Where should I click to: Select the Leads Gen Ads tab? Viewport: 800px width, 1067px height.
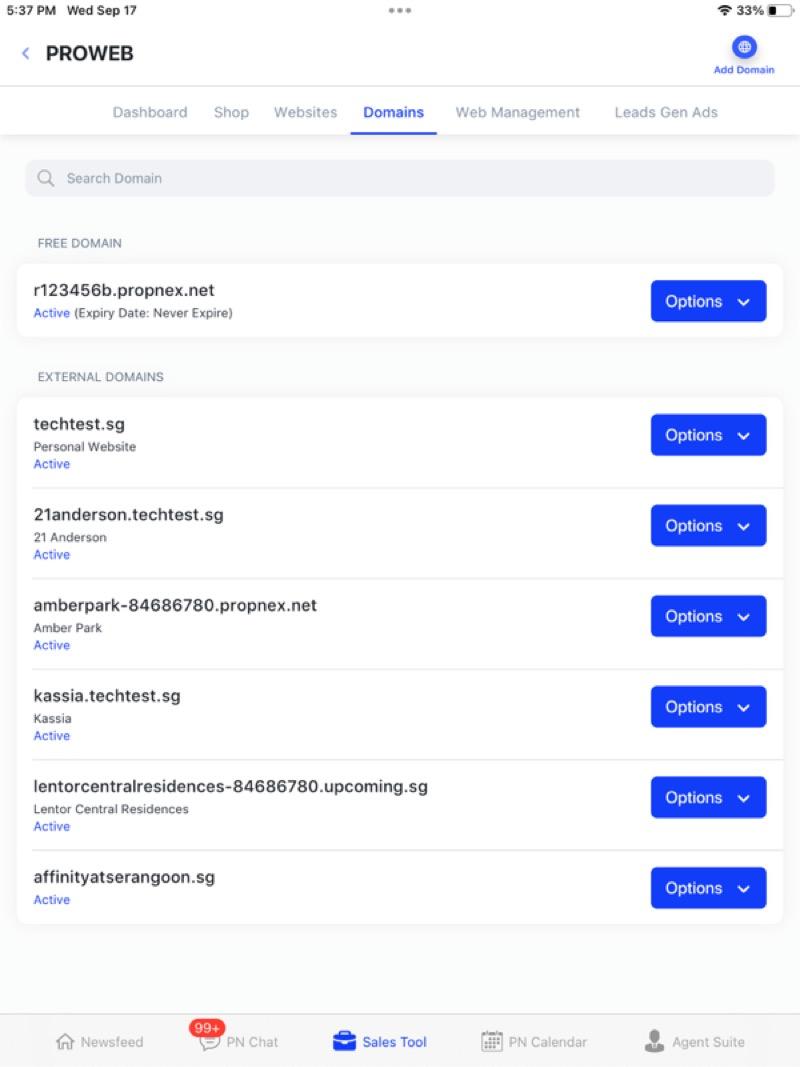click(x=666, y=112)
